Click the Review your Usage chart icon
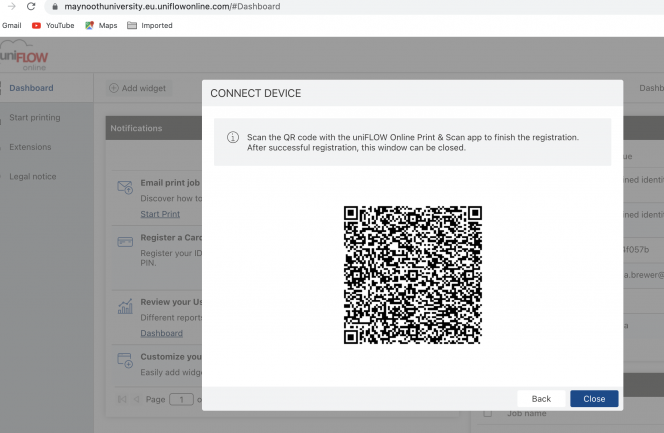The height and width of the screenshot is (433, 664). point(125,306)
